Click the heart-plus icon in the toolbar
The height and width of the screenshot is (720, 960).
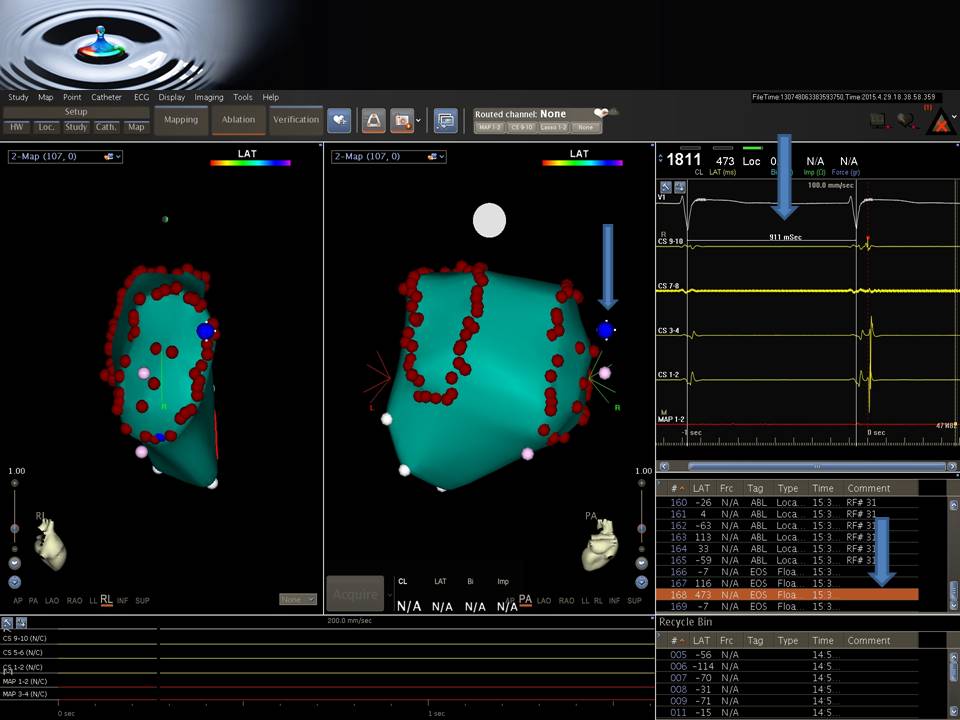[x=339, y=120]
